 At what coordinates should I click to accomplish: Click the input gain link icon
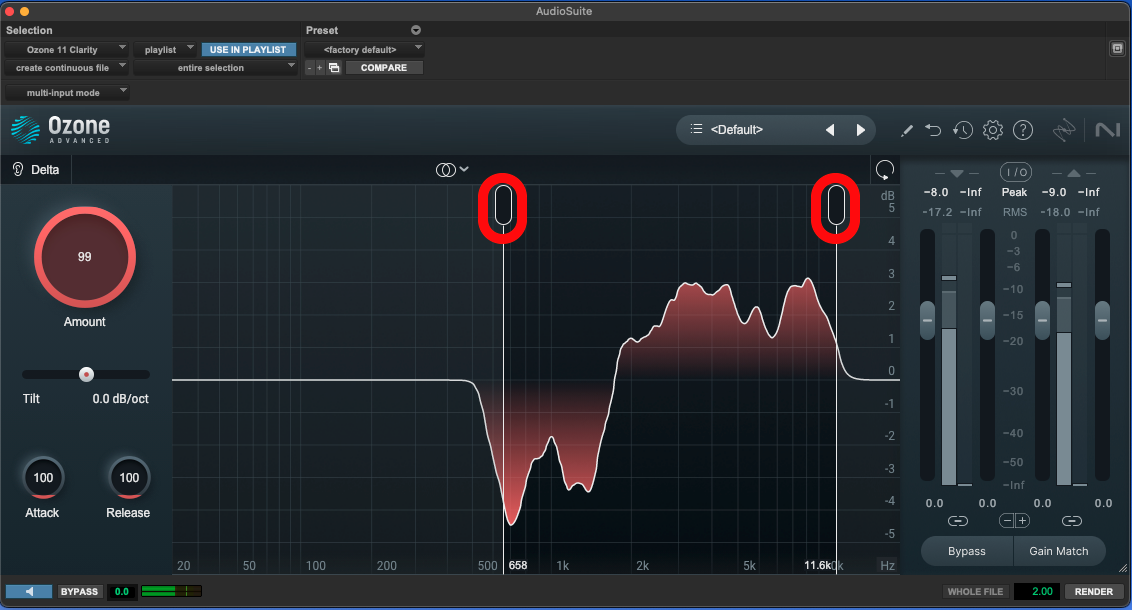(x=957, y=520)
